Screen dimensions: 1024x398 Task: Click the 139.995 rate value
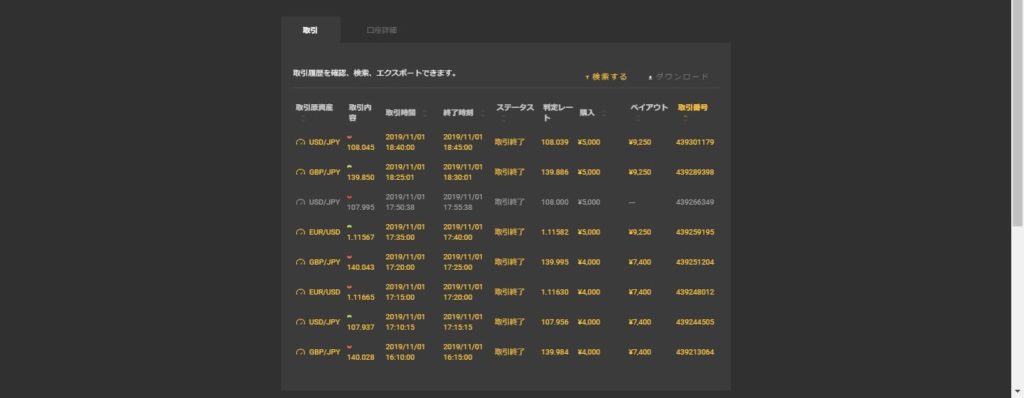tap(554, 263)
